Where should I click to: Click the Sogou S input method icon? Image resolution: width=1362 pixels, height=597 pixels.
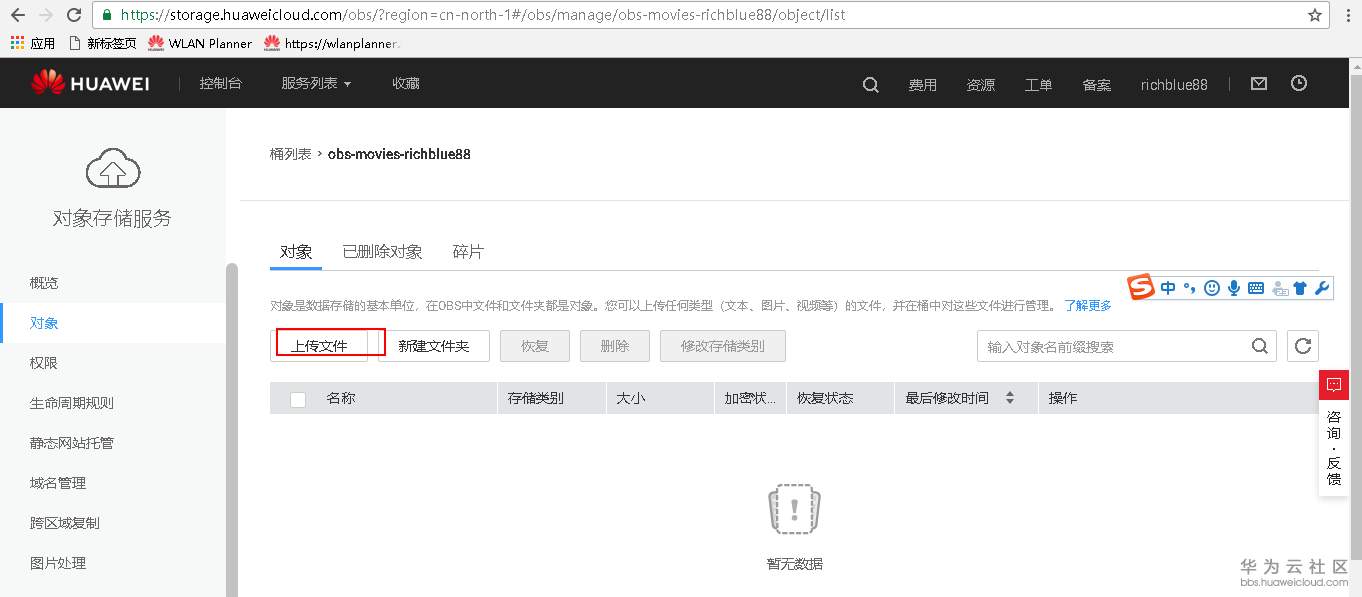click(x=1141, y=288)
